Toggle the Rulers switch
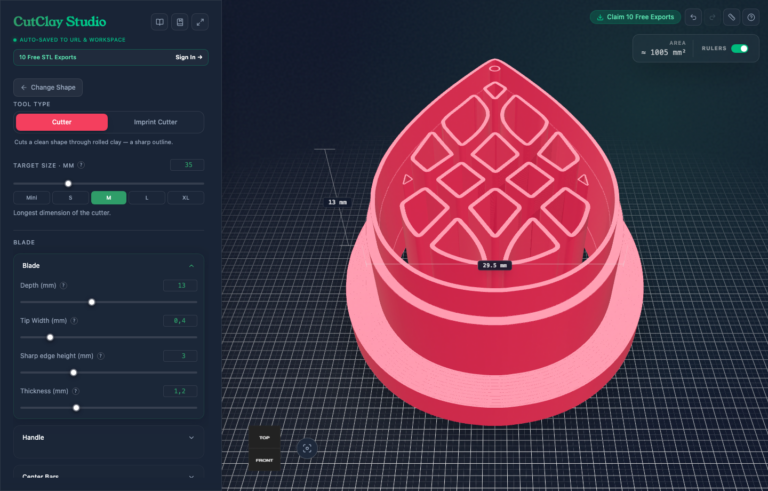Image resolution: width=768 pixels, height=491 pixels. click(739, 49)
